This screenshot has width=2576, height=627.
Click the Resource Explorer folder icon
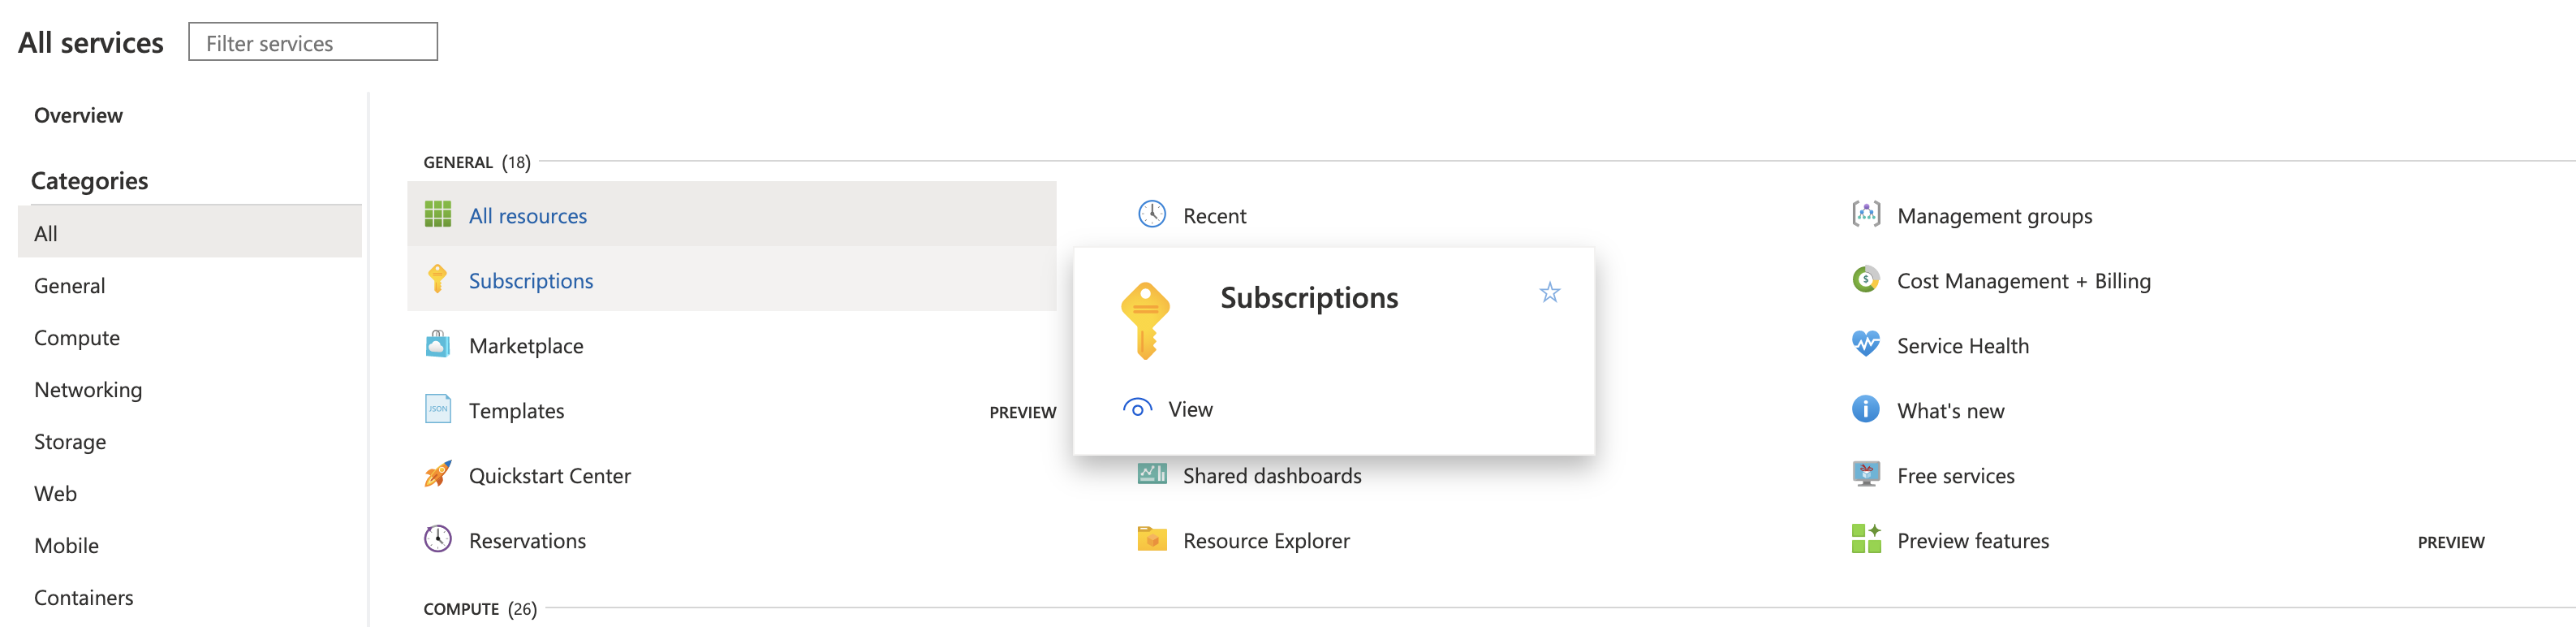[x=1151, y=540]
